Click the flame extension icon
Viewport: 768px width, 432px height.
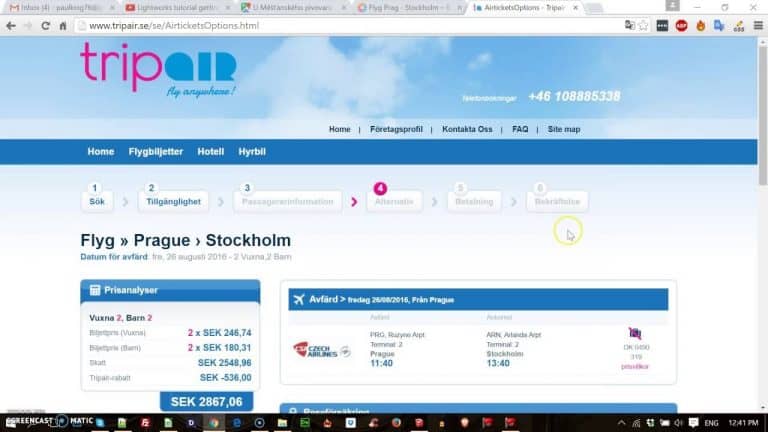(701, 25)
